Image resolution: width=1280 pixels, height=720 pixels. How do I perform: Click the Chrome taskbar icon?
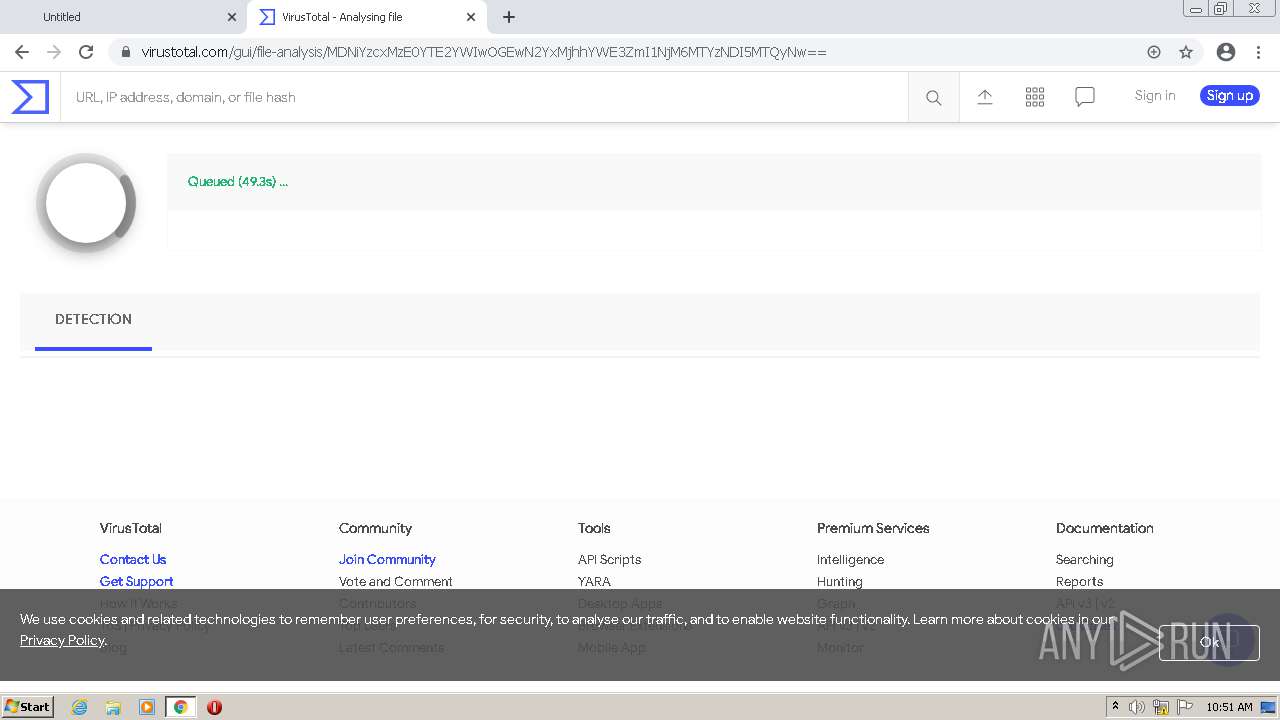180,707
